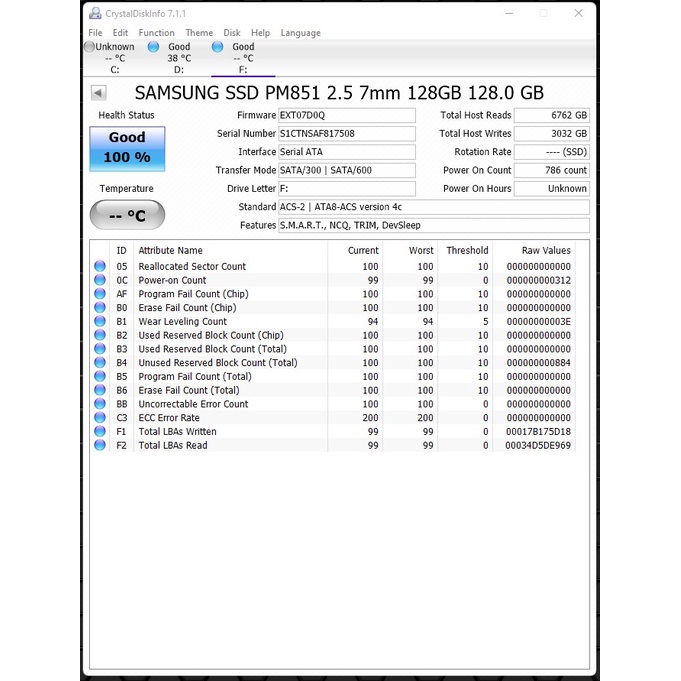Select the ECC Error Rate attribute name
The image size is (681, 681).
coord(169,418)
